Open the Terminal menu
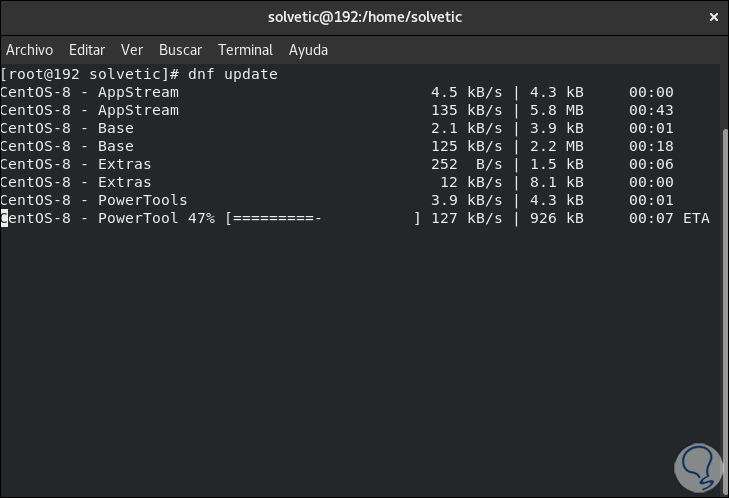Screen dimensions: 729x498 pos(245,49)
